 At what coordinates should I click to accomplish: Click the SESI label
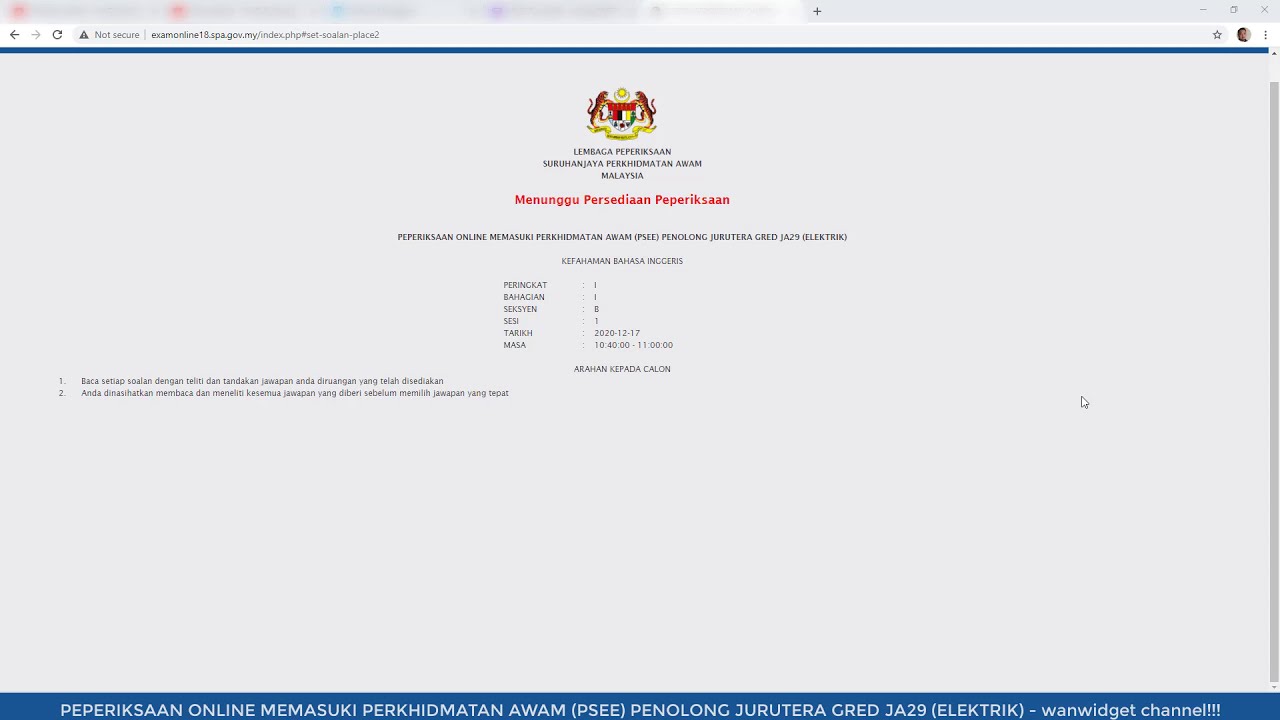point(511,321)
